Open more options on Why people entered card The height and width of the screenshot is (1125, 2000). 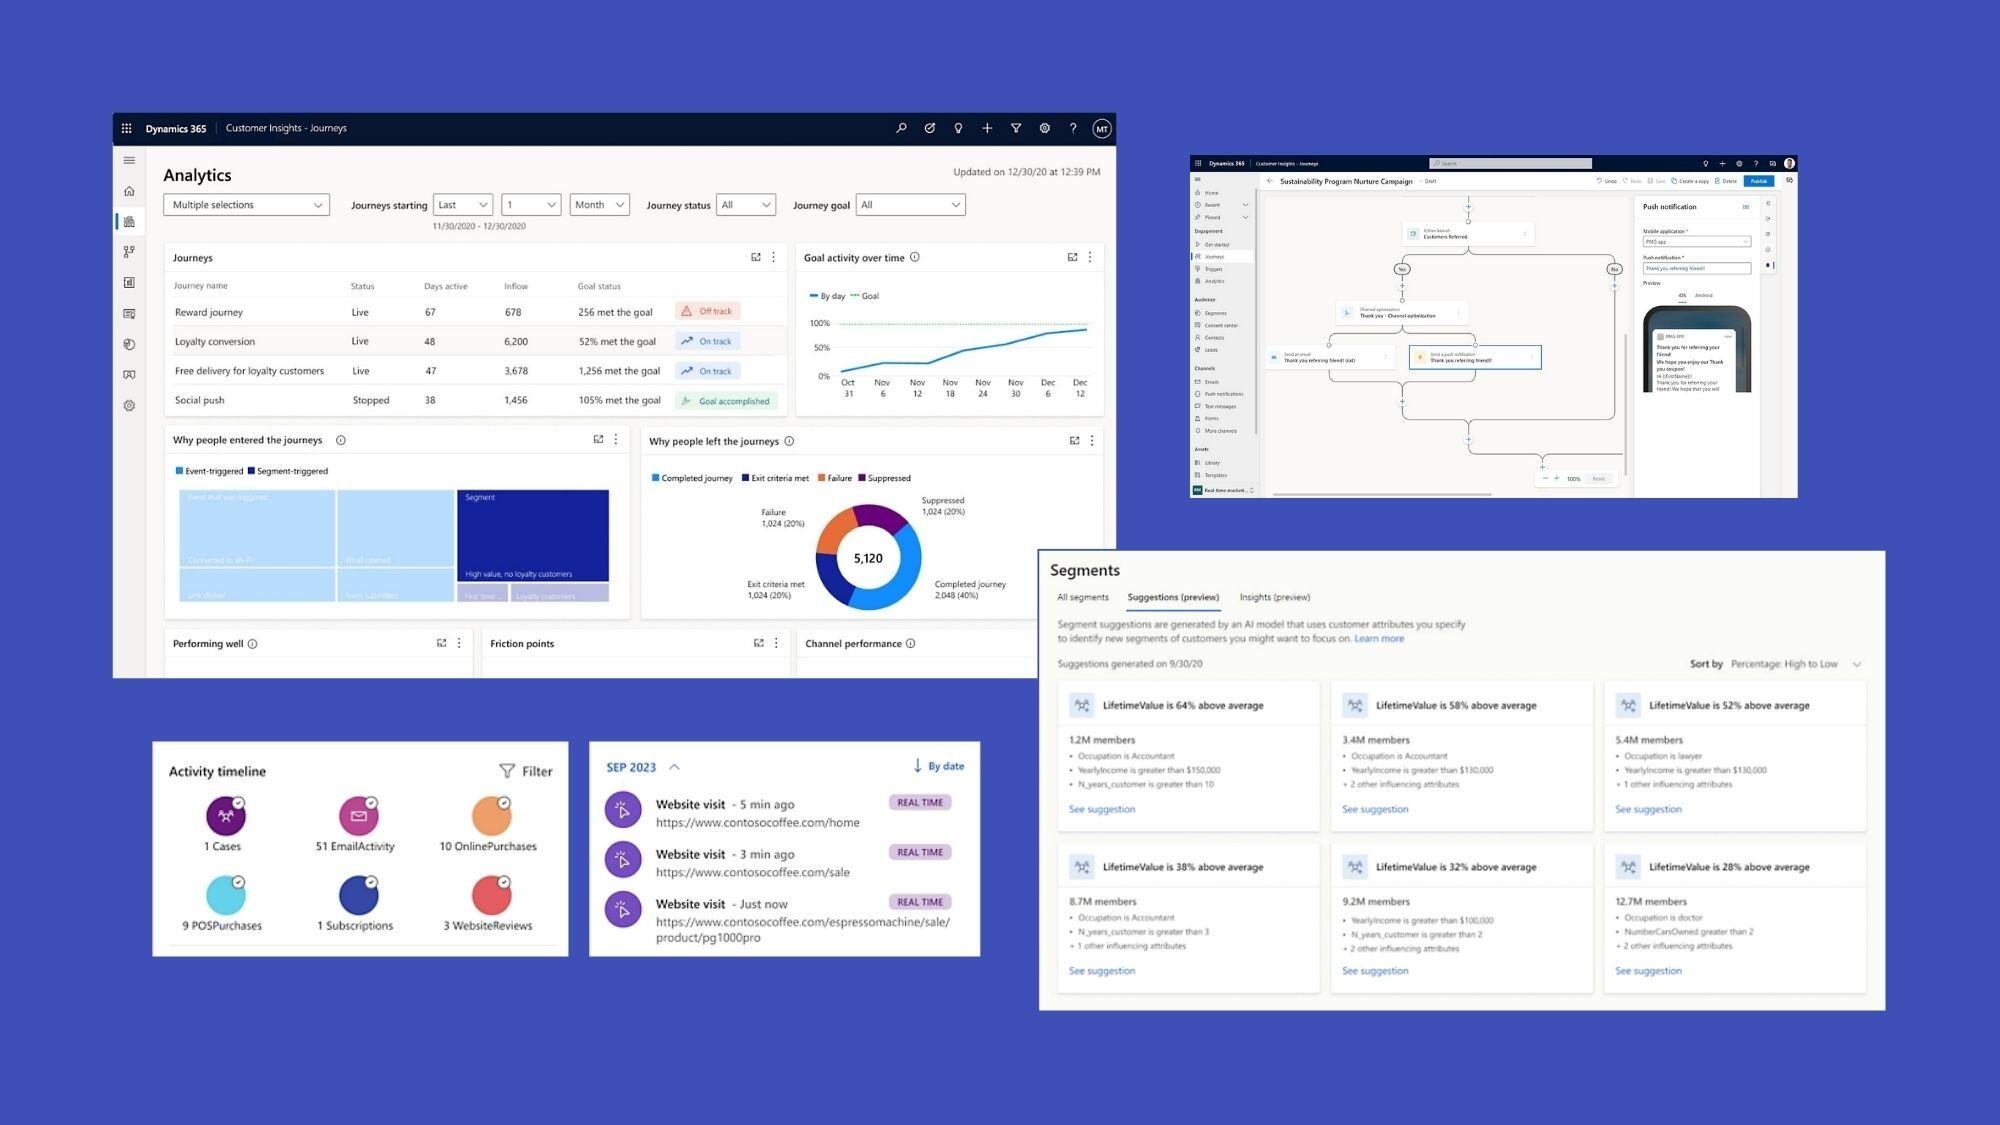coord(616,439)
